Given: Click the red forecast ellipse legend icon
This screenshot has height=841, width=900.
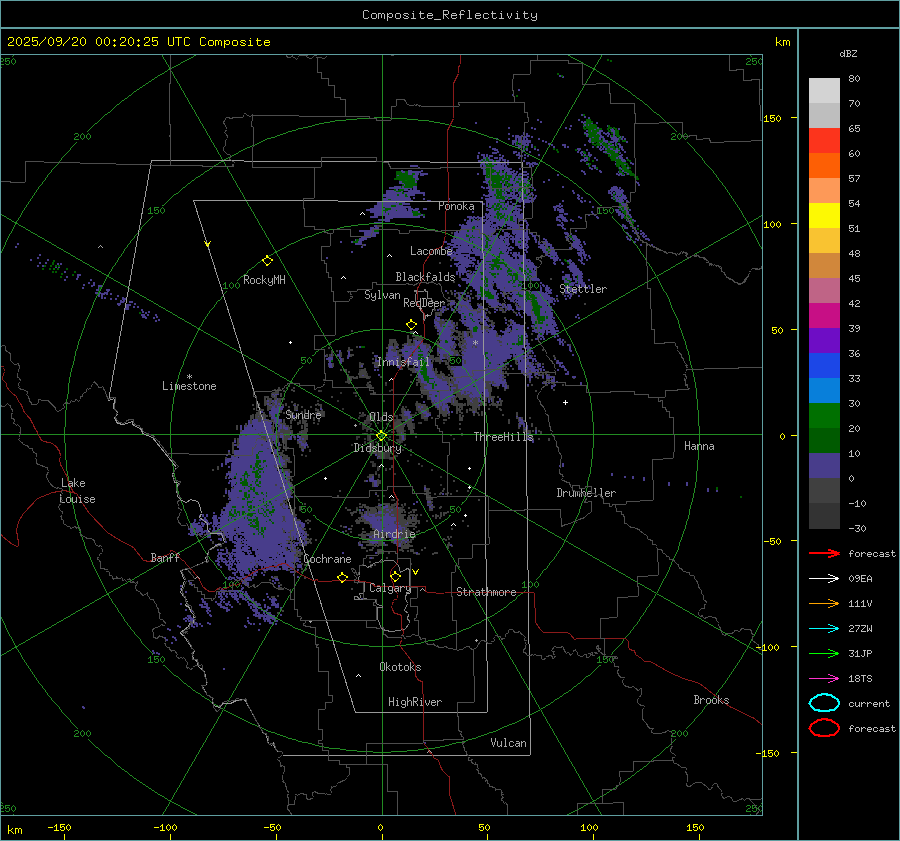Looking at the screenshot, I should pyautogui.click(x=824, y=728).
